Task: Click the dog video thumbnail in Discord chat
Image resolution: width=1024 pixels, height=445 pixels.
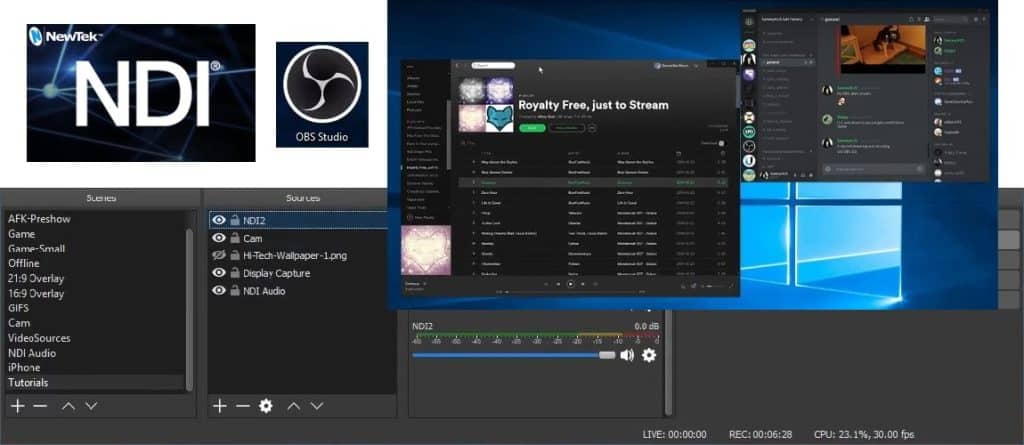Action: point(883,48)
